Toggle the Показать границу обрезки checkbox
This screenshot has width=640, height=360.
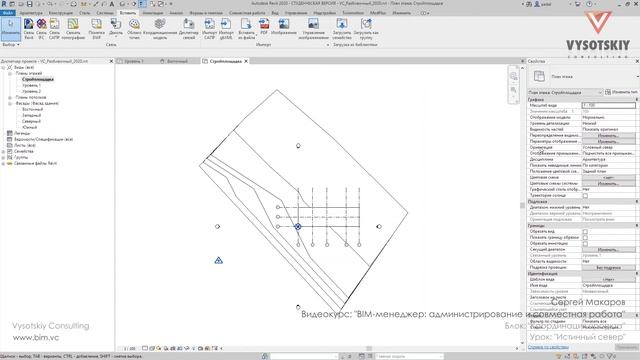pyautogui.click(x=585, y=238)
